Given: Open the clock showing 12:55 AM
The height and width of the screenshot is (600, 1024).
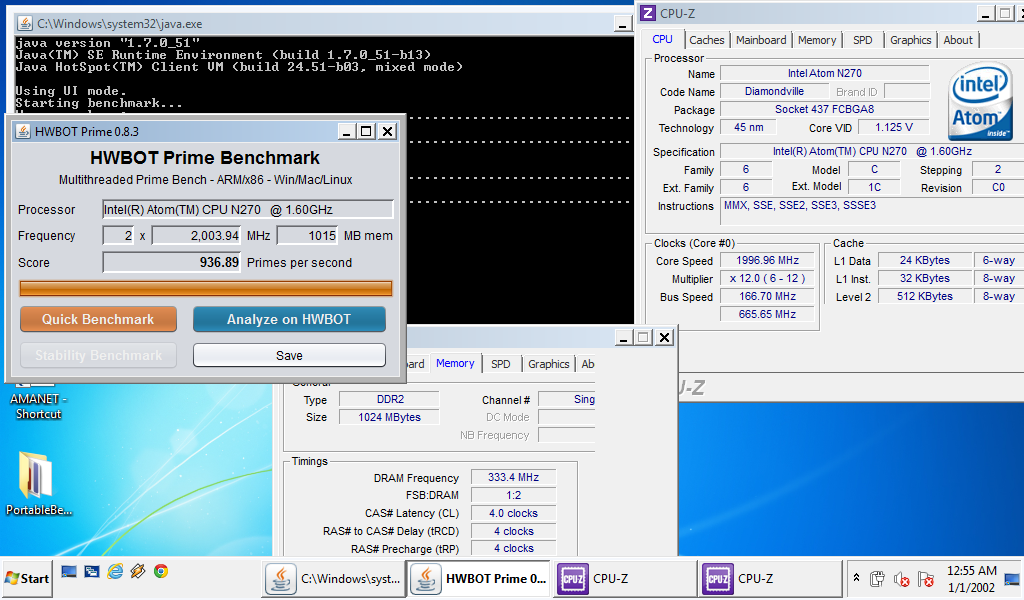Looking at the screenshot, I should (x=971, y=579).
